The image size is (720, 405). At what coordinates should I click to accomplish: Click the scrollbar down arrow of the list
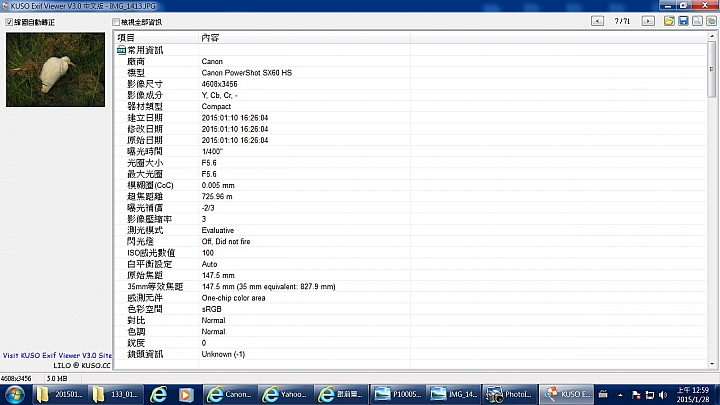pyautogui.click(x=712, y=364)
